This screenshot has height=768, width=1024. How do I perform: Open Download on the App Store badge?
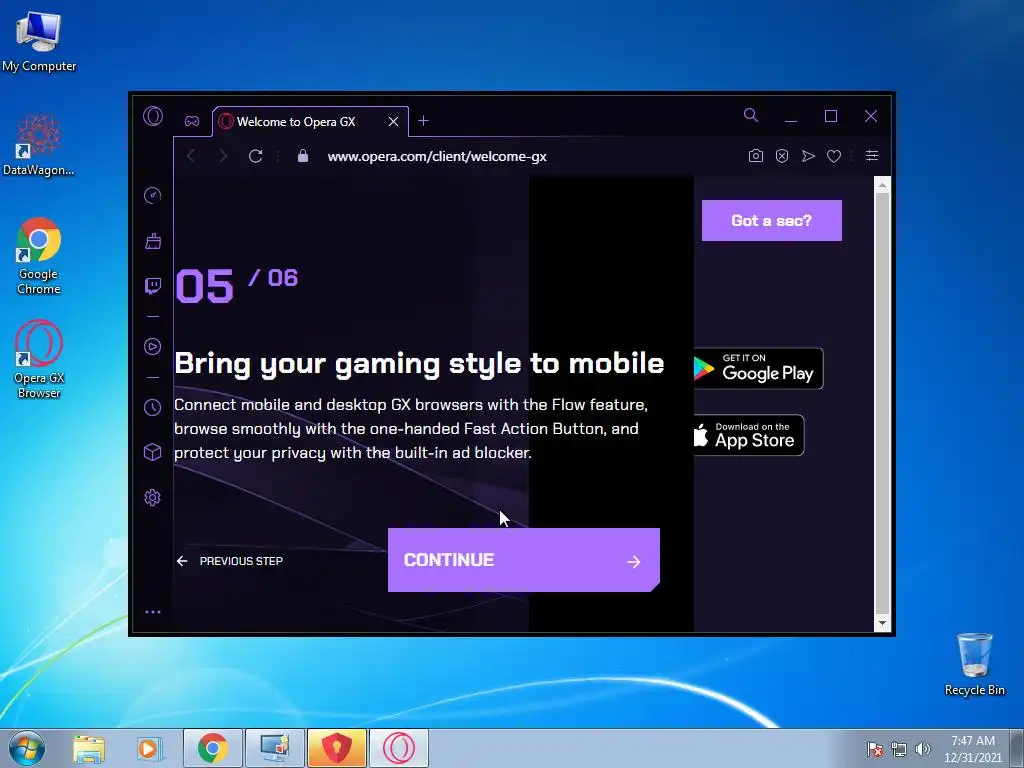click(749, 435)
